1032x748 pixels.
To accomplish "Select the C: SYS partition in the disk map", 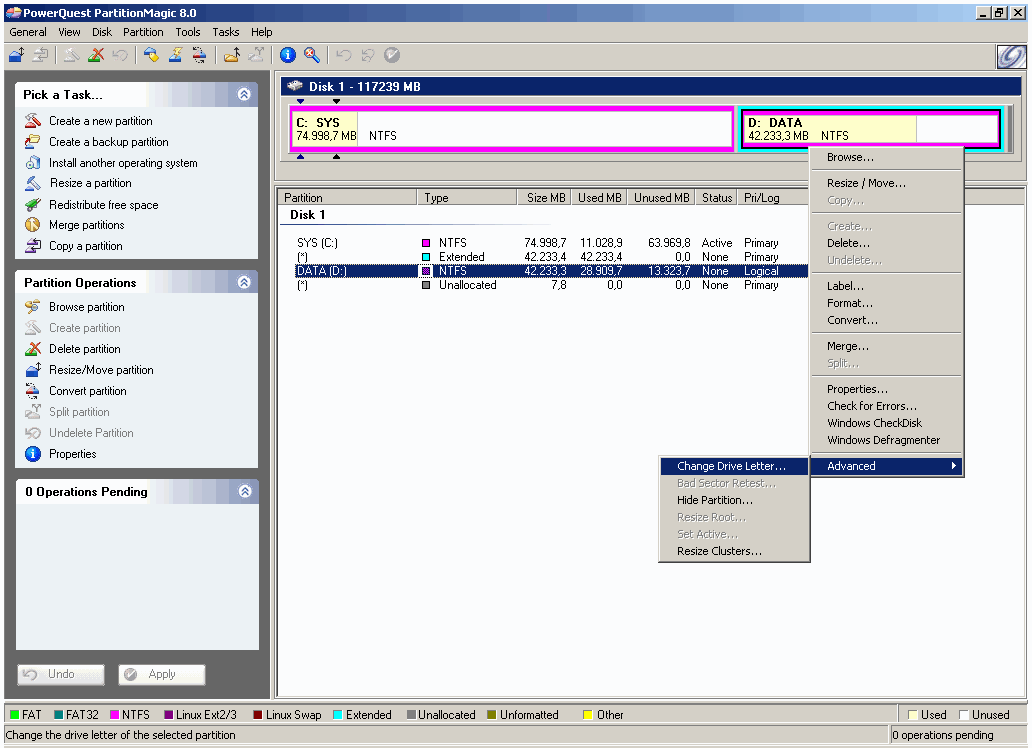I will point(511,129).
